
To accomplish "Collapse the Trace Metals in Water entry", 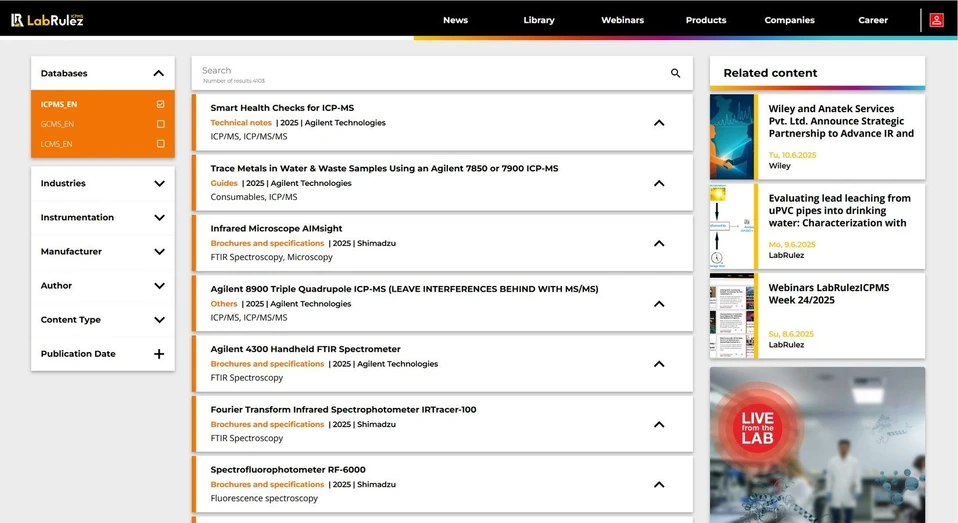I will point(659,183).
